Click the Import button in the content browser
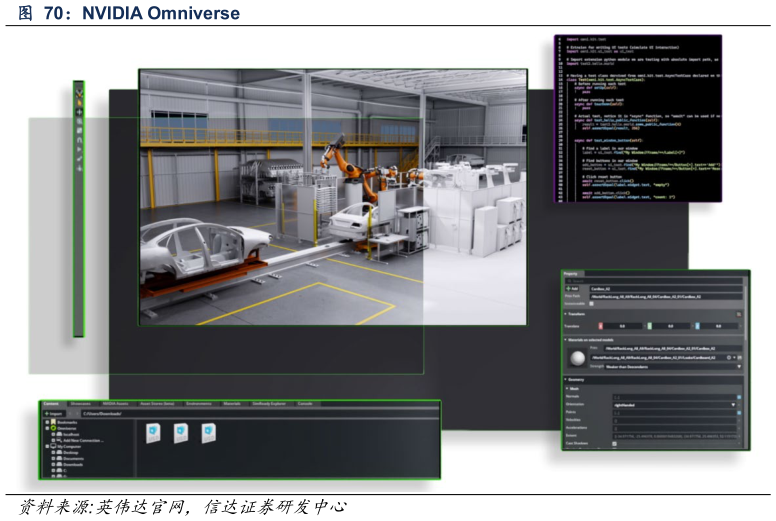The width and height of the screenshot is (776, 521). click(53, 414)
